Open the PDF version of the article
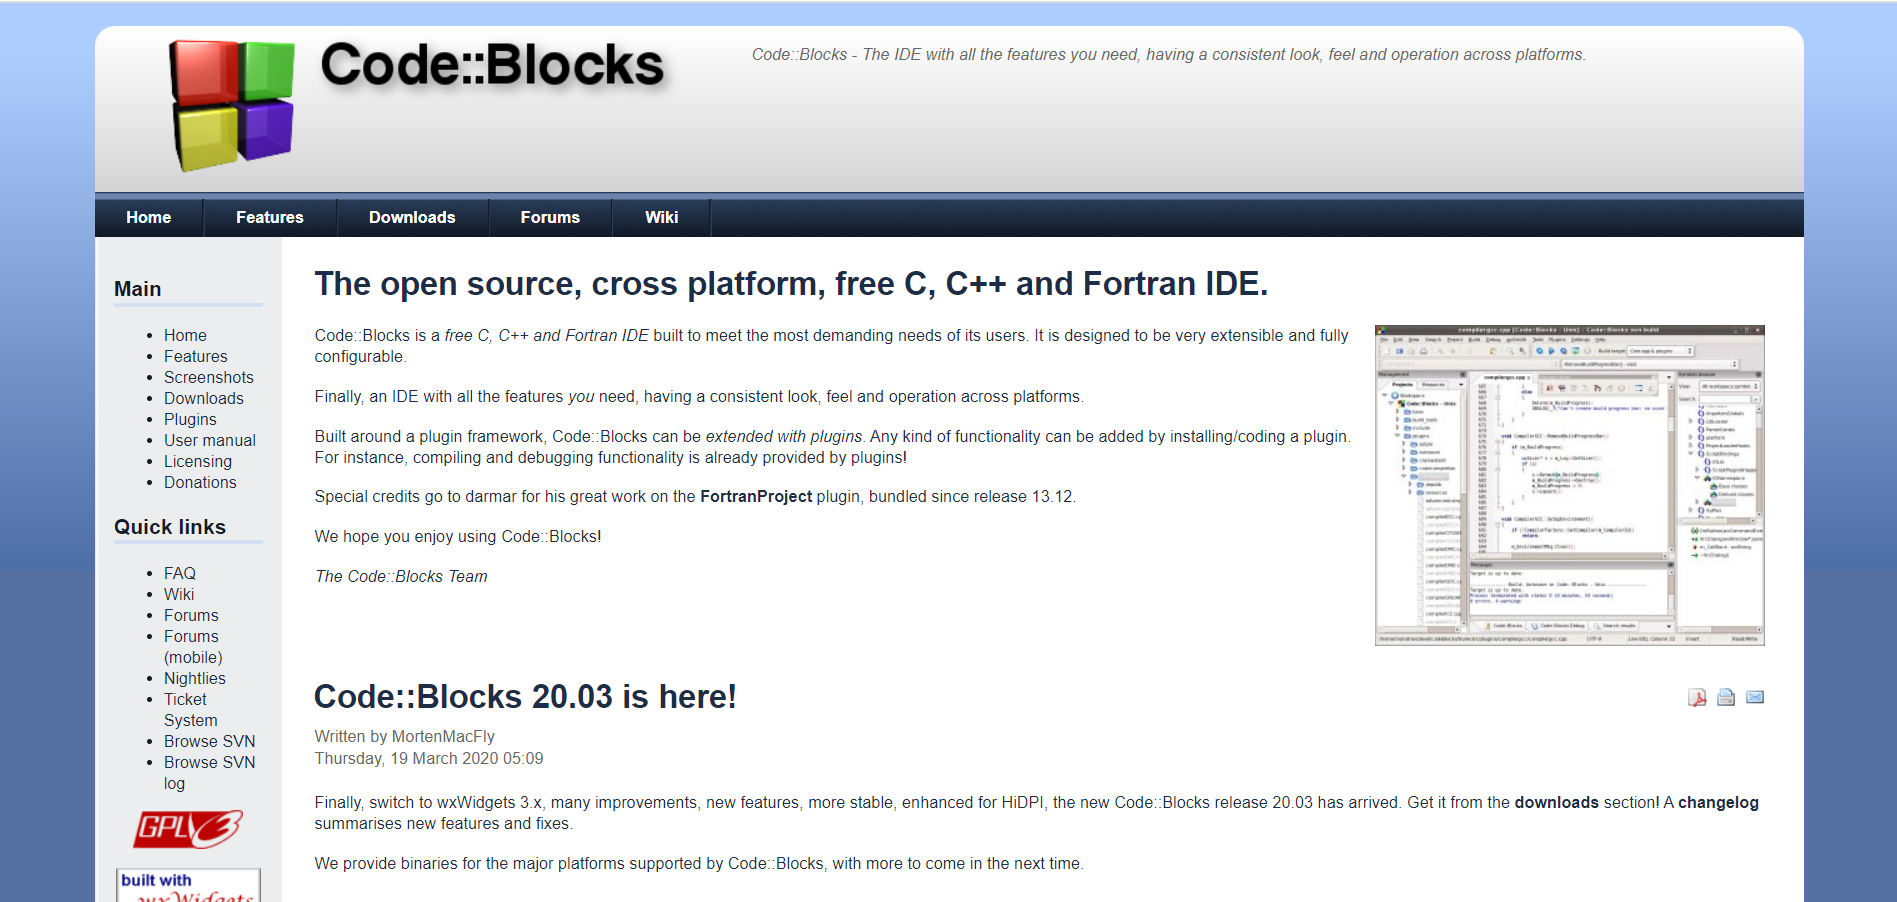Image resolution: width=1897 pixels, height=902 pixels. click(x=1695, y=697)
